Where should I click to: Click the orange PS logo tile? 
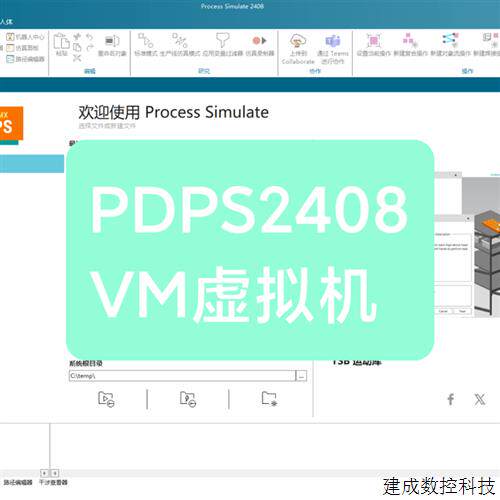point(11,123)
